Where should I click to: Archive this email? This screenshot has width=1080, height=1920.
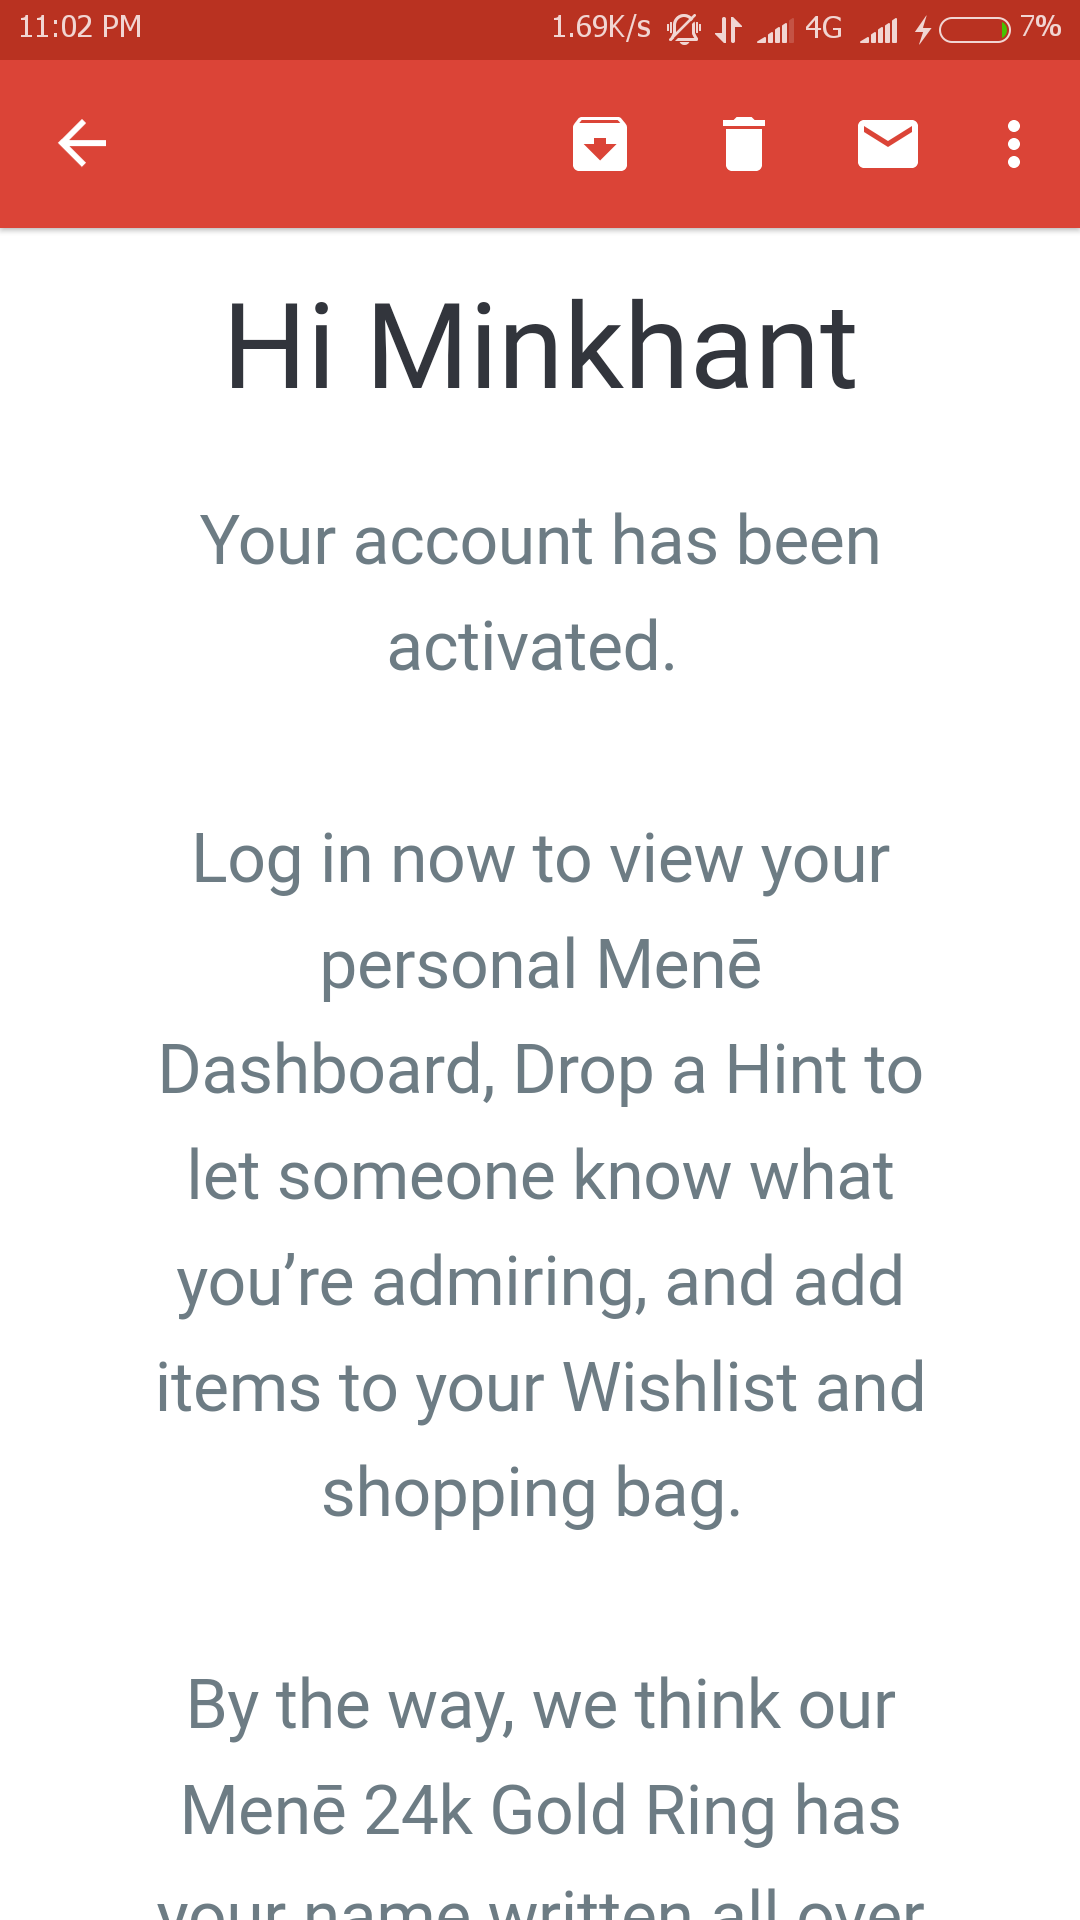pos(600,144)
